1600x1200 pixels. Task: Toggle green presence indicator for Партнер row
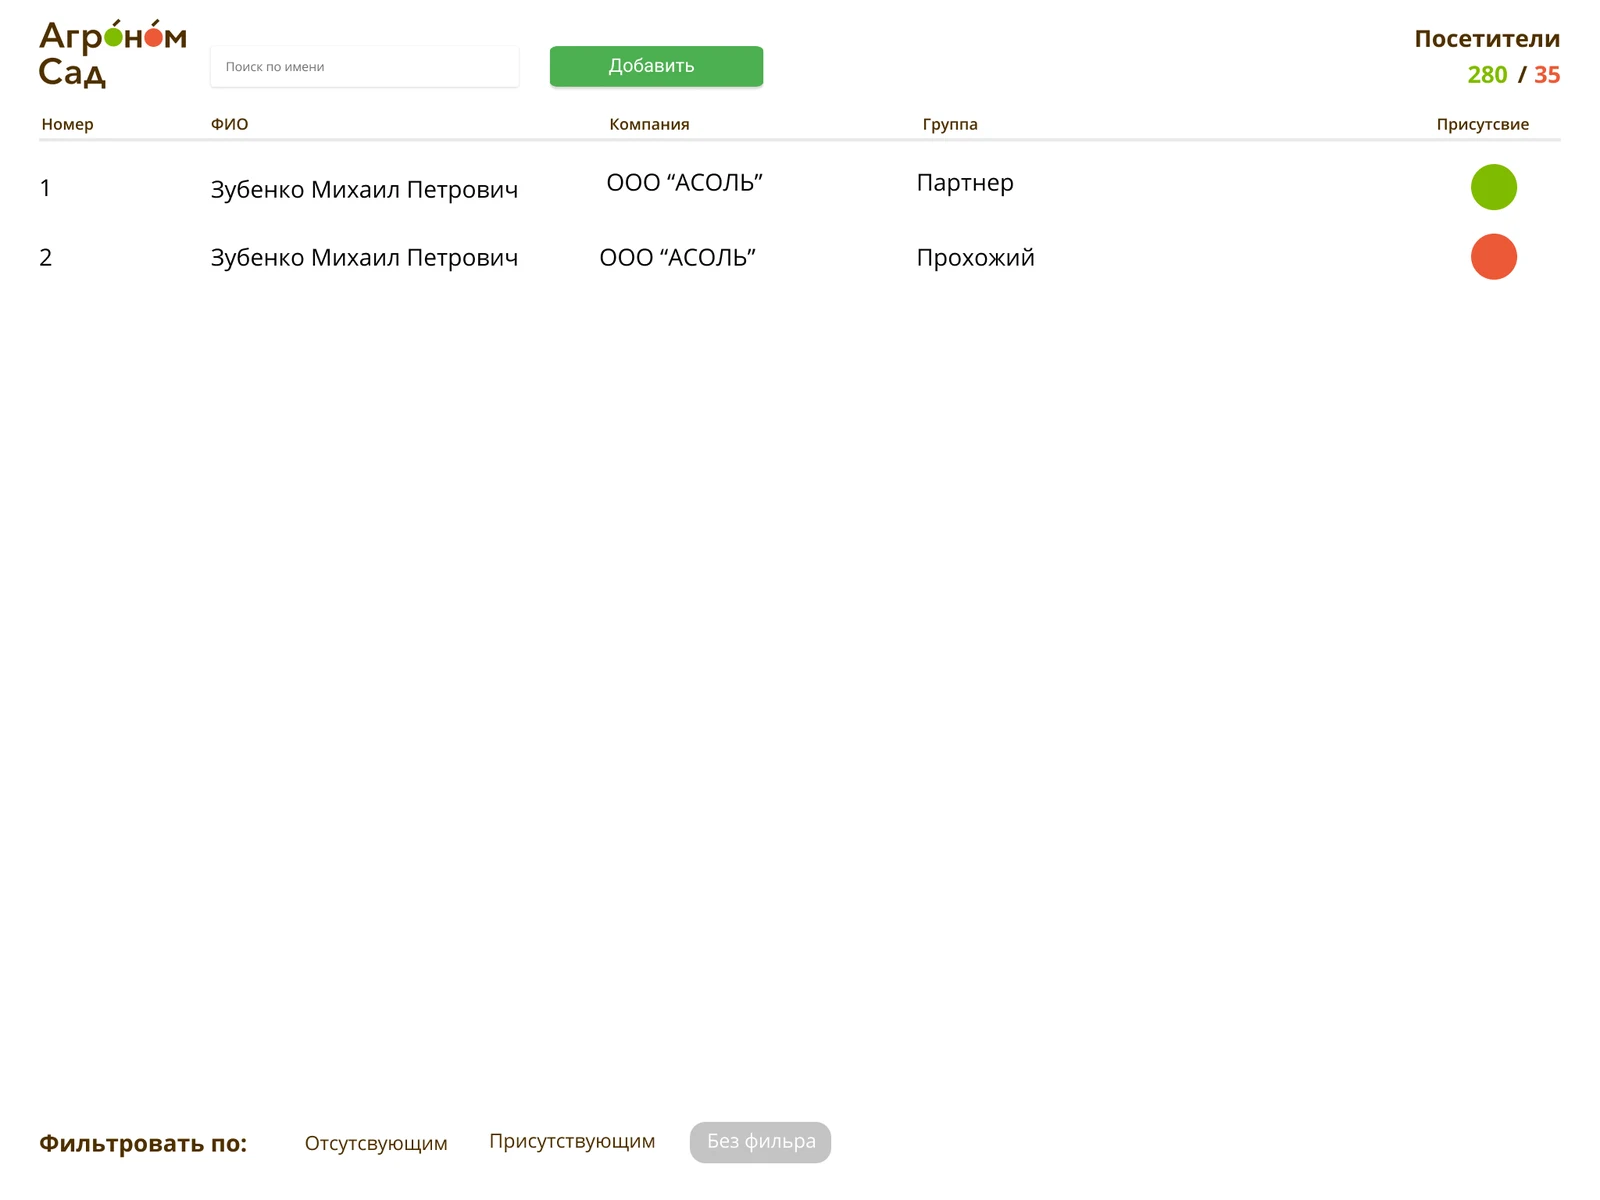(1494, 187)
